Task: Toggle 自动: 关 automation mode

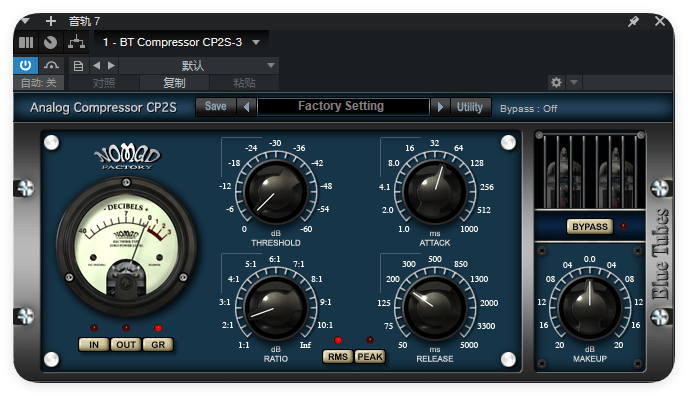Action: click(x=39, y=82)
